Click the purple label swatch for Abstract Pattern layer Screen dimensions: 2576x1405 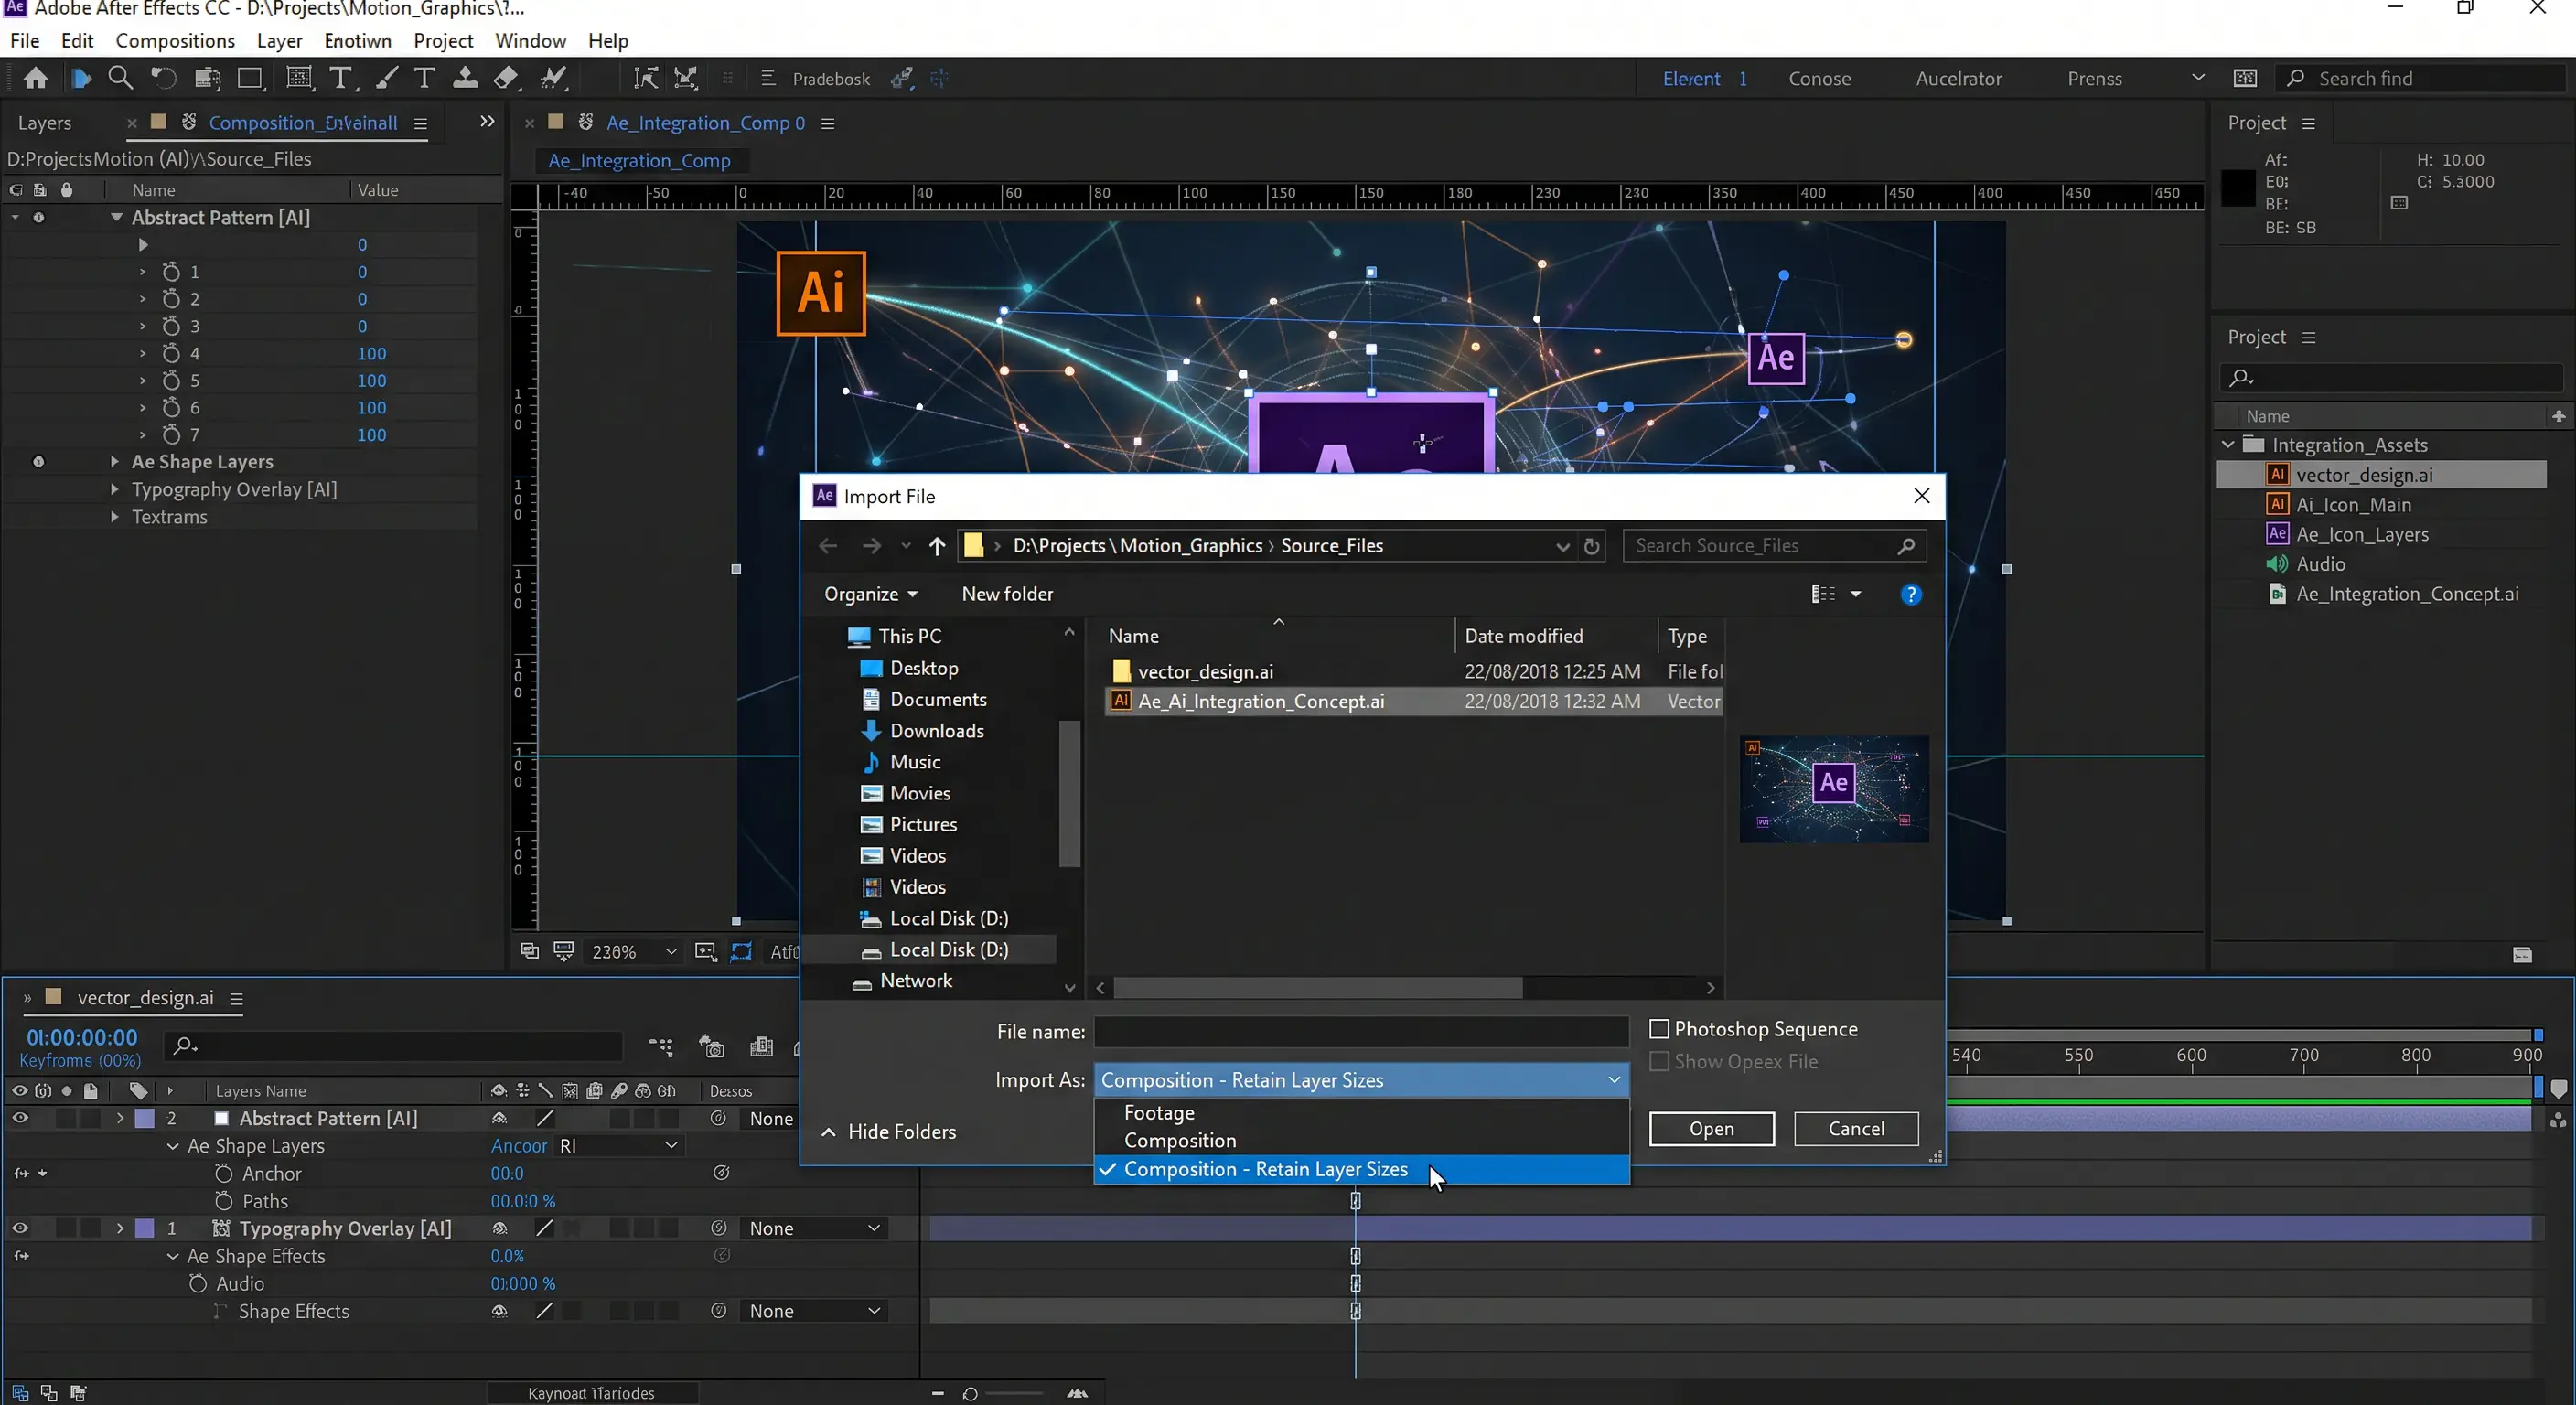(x=145, y=1119)
